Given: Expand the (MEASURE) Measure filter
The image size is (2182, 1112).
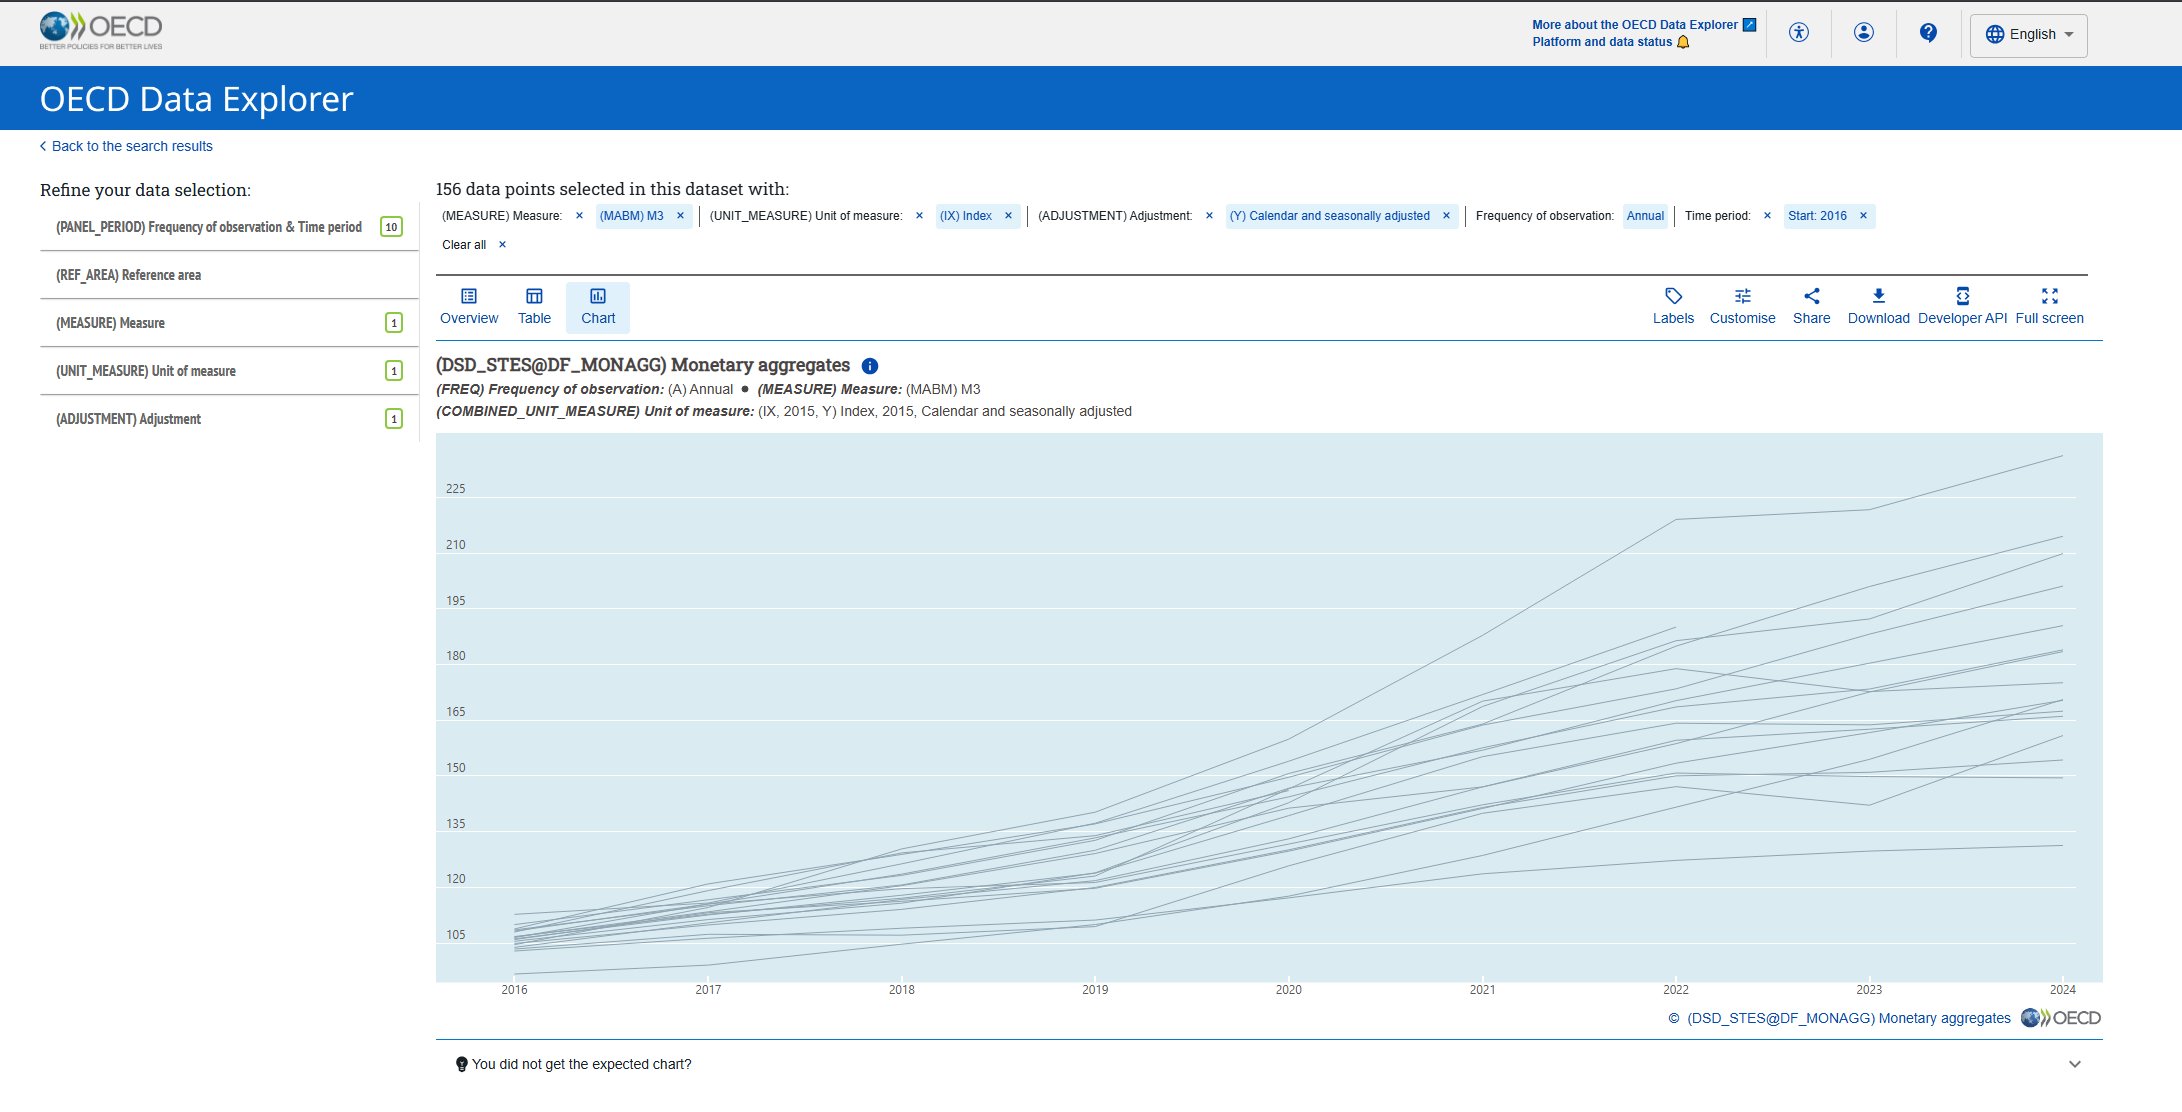Looking at the screenshot, I should [229, 323].
